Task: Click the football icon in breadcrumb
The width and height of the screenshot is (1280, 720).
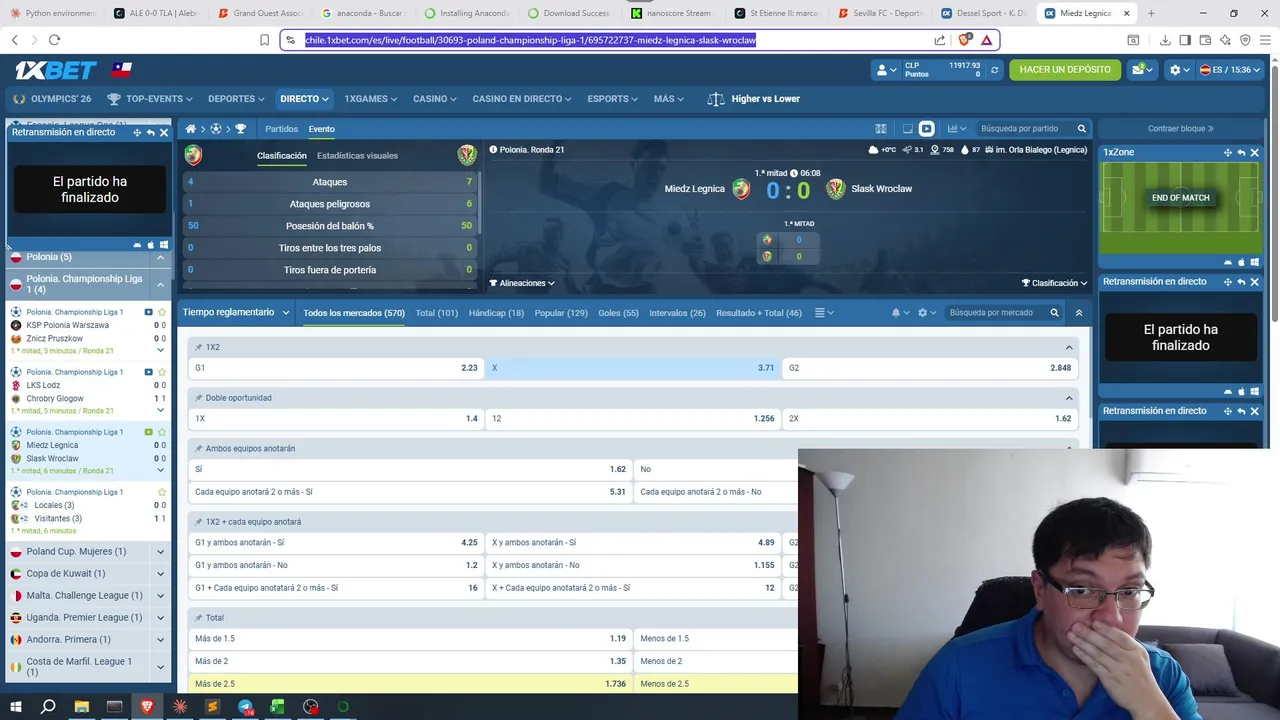Action: [215, 129]
